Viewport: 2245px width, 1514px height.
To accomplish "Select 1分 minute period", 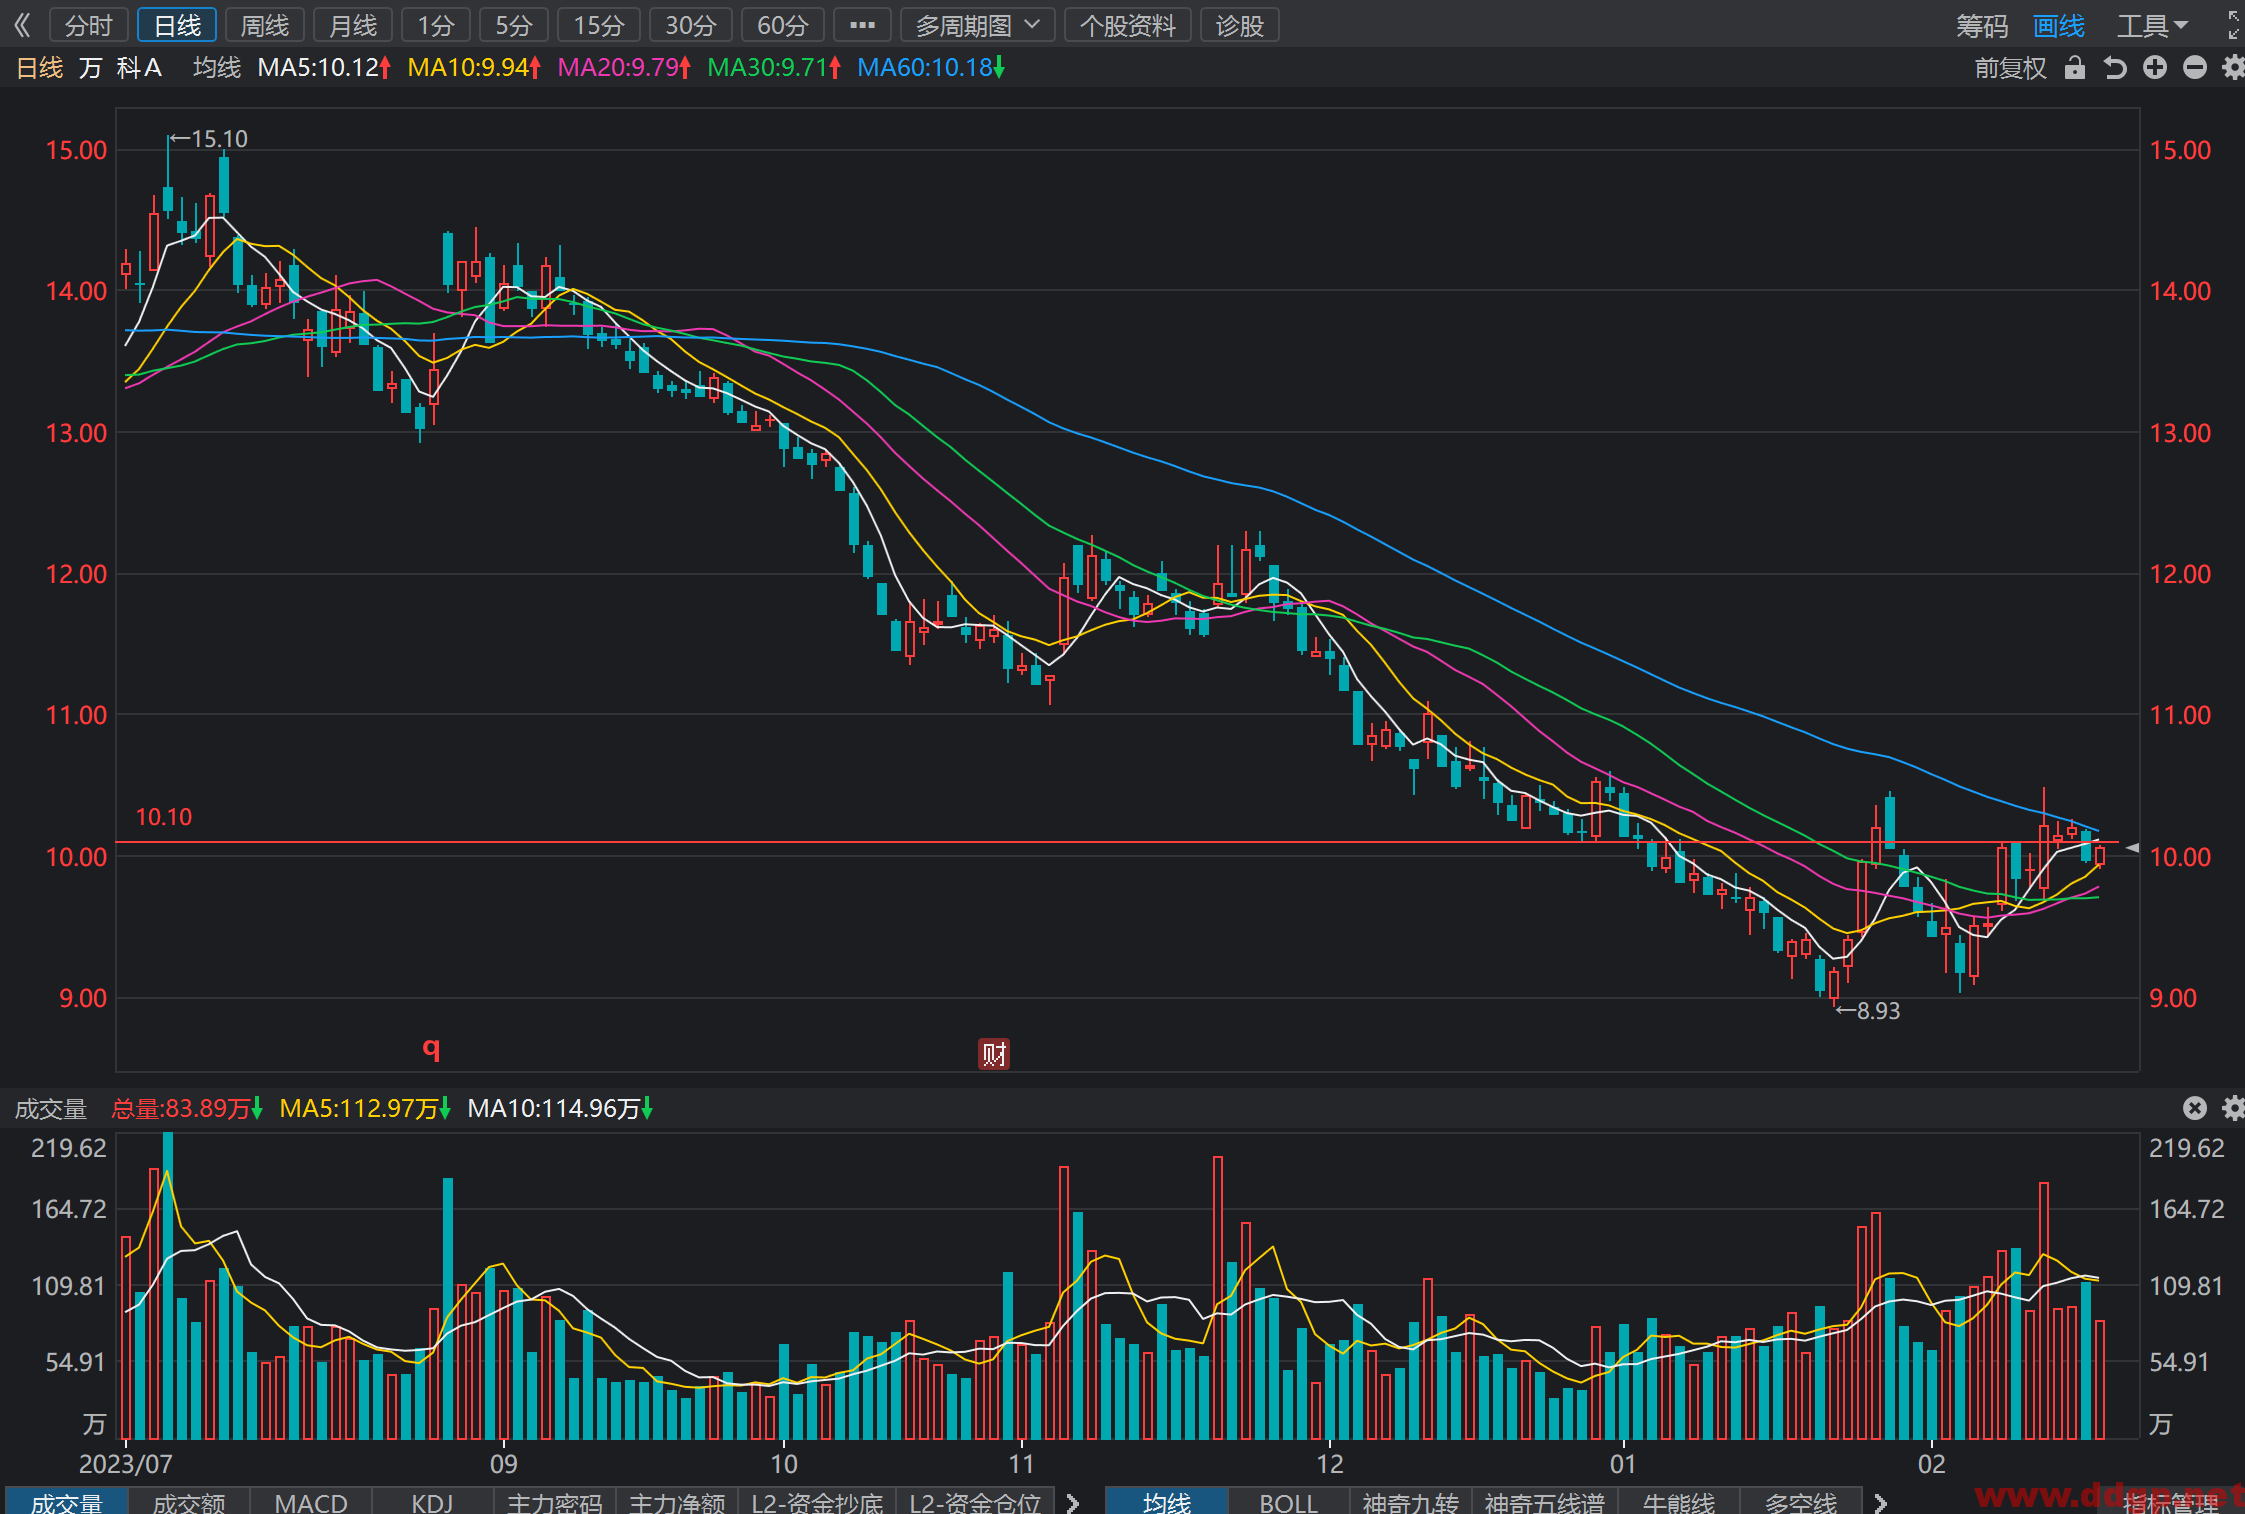I will 436,25.
